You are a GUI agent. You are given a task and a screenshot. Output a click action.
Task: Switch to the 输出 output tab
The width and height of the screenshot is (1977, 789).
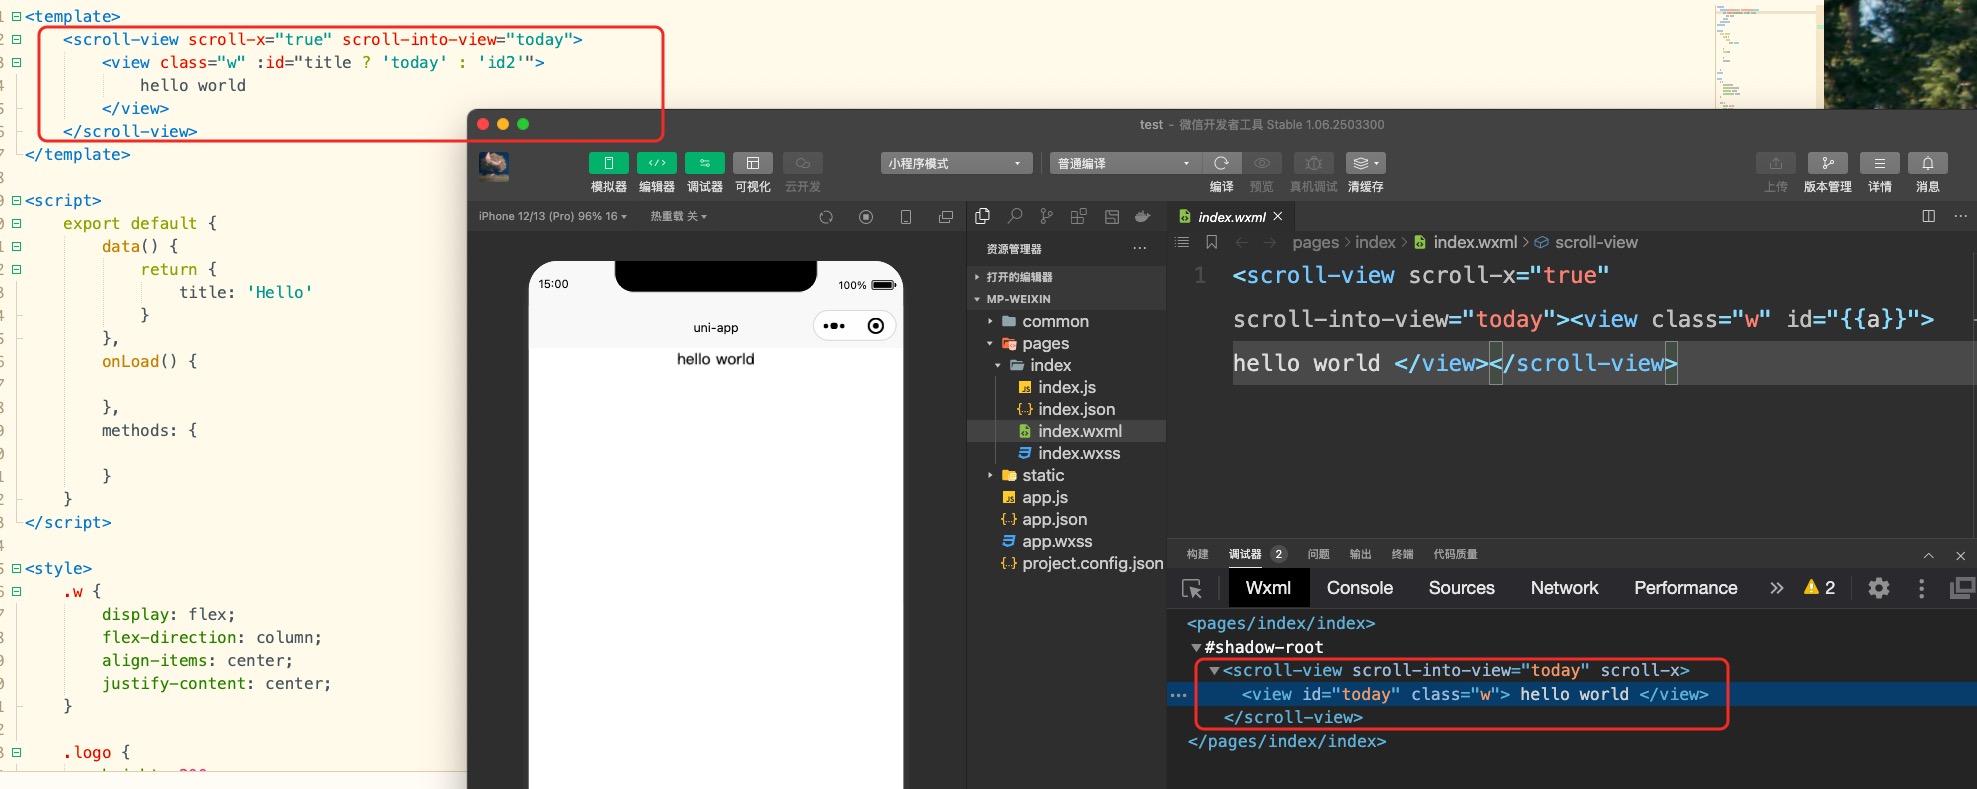1361,554
